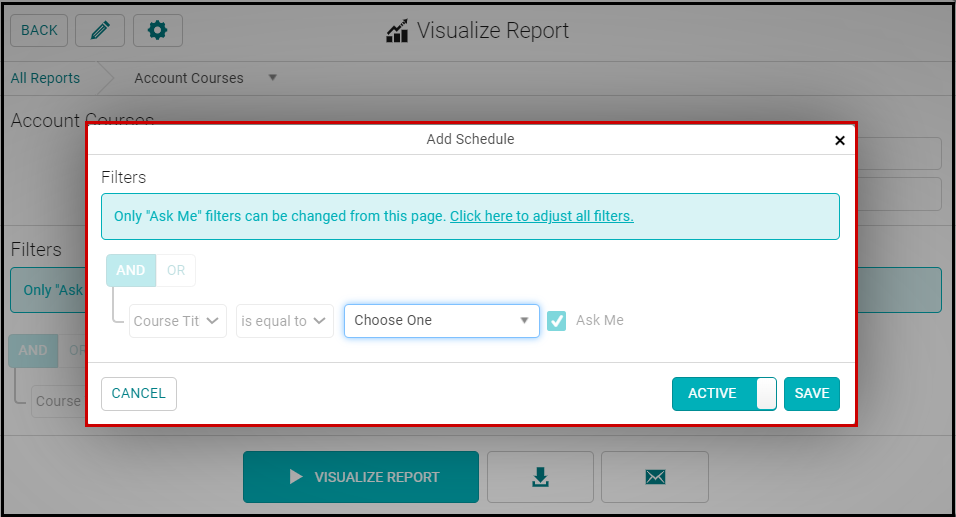Select the AND operator in dialog
The image size is (956, 517).
pyautogui.click(x=131, y=270)
